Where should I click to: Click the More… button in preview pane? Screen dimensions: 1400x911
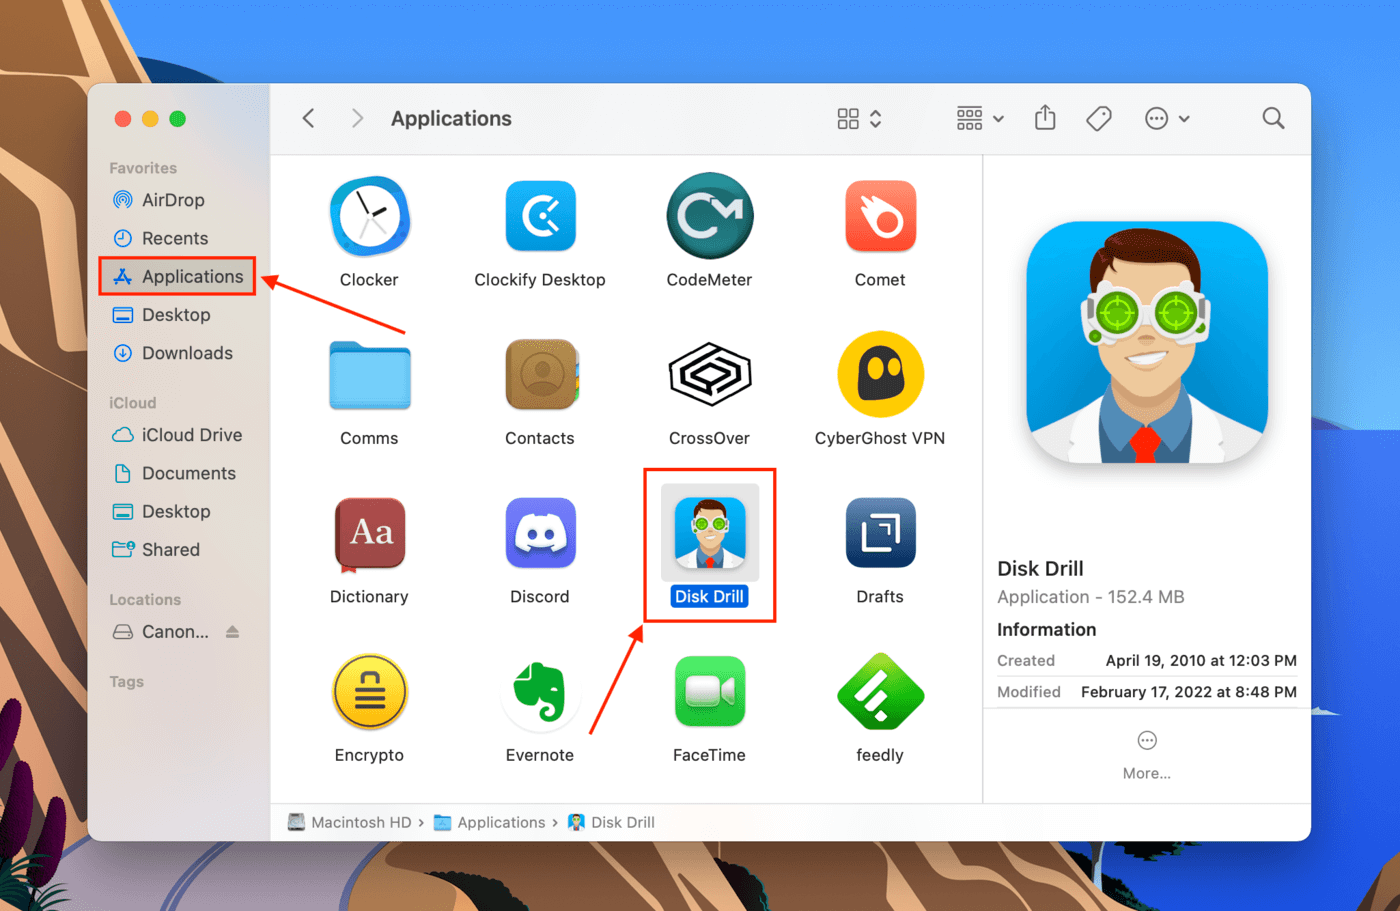(x=1147, y=755)
